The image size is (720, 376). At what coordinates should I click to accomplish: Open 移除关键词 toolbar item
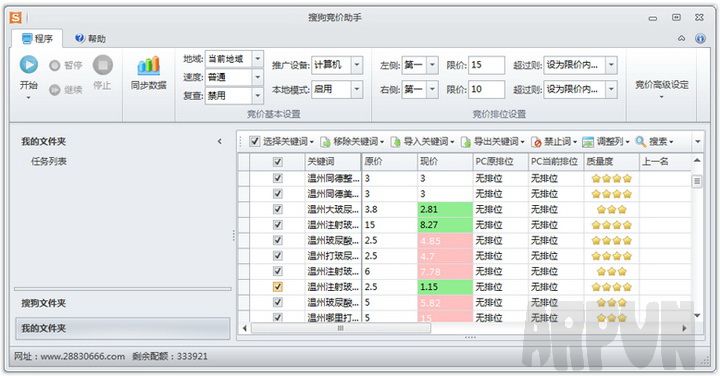(352, 141)
